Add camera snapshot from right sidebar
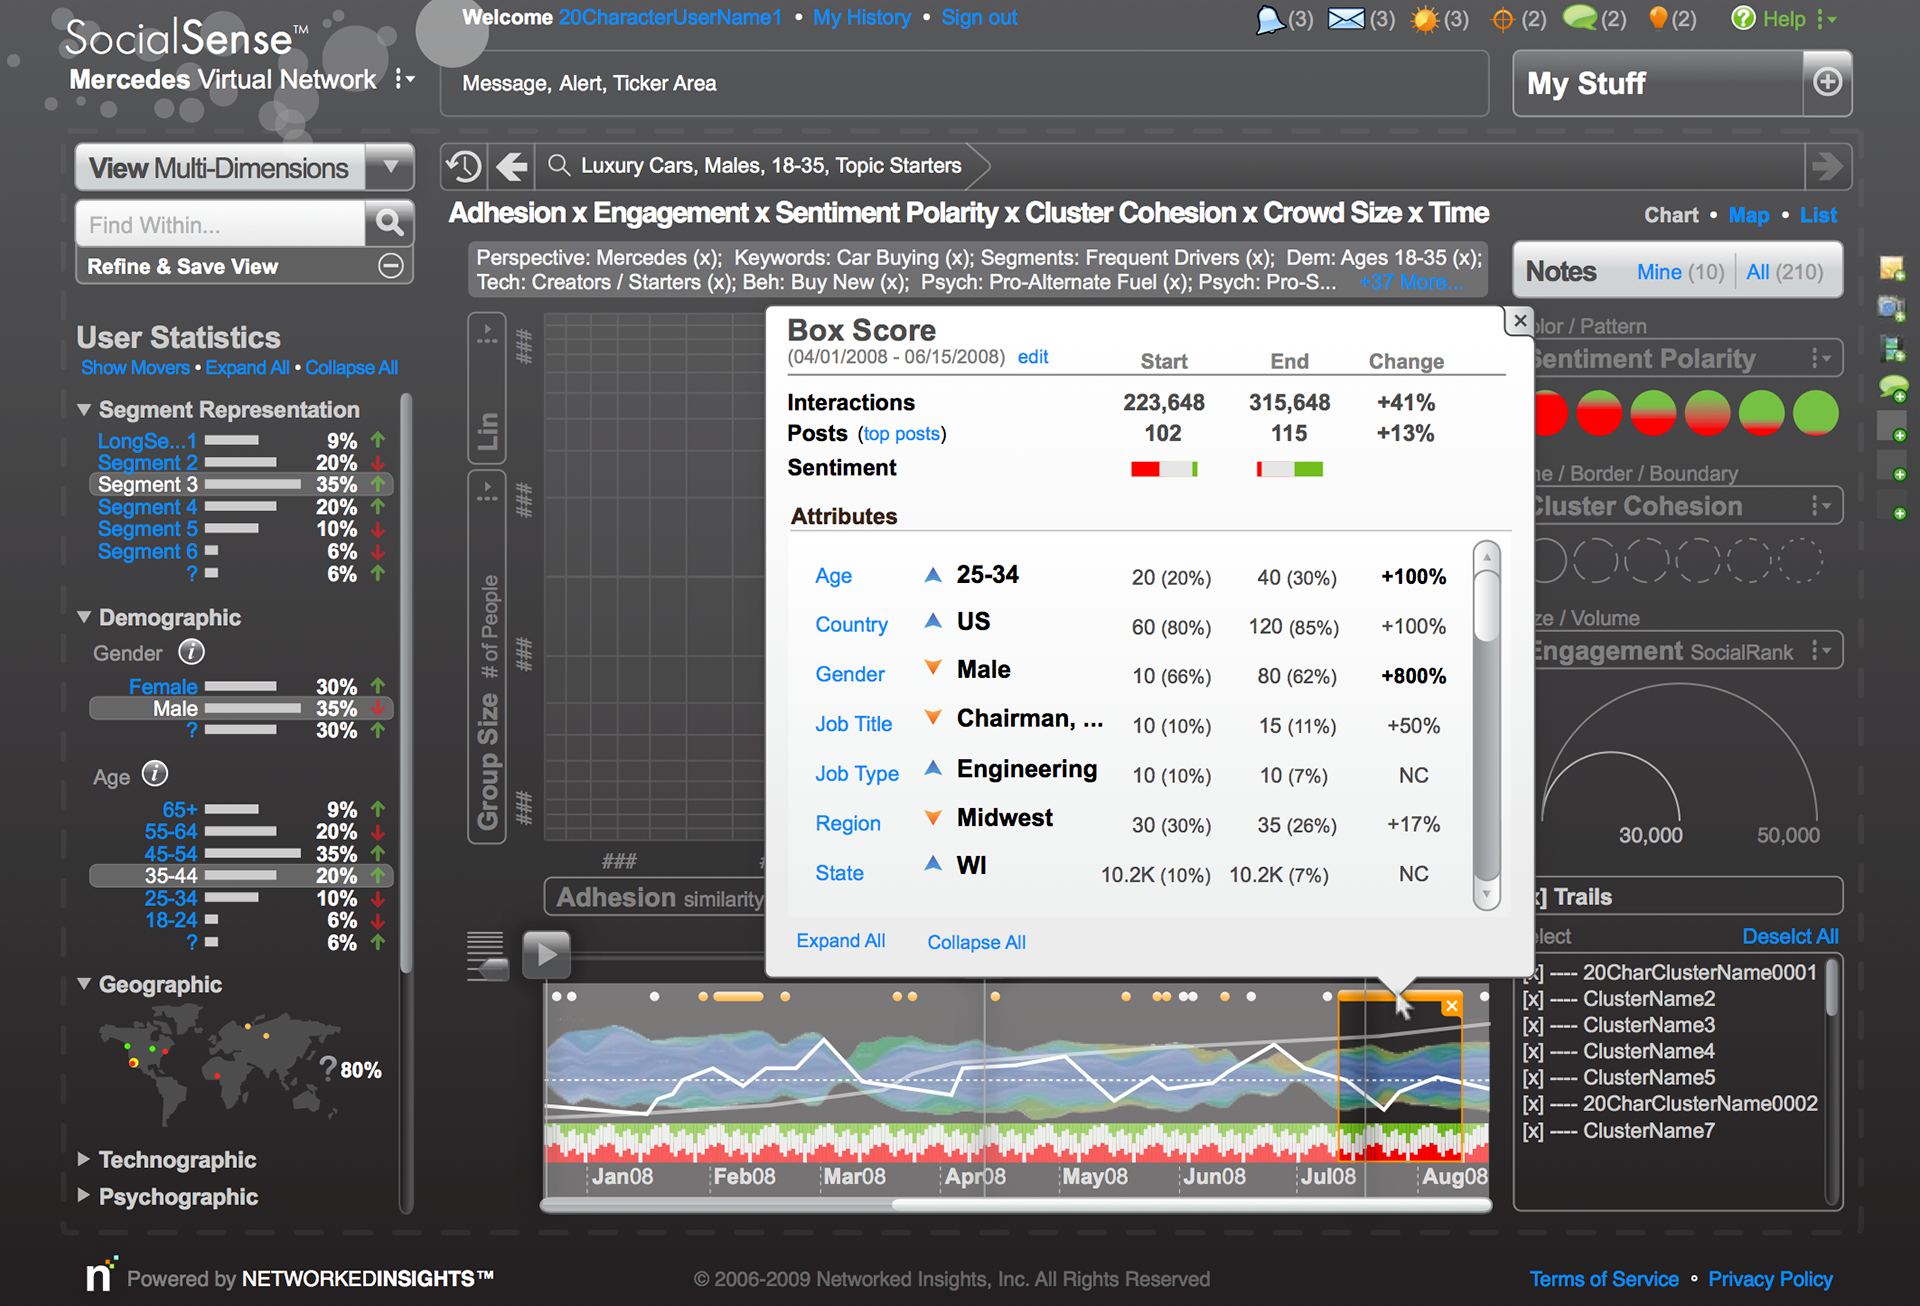The width and height of the screenshot is (1920, 1306). 1892,308
